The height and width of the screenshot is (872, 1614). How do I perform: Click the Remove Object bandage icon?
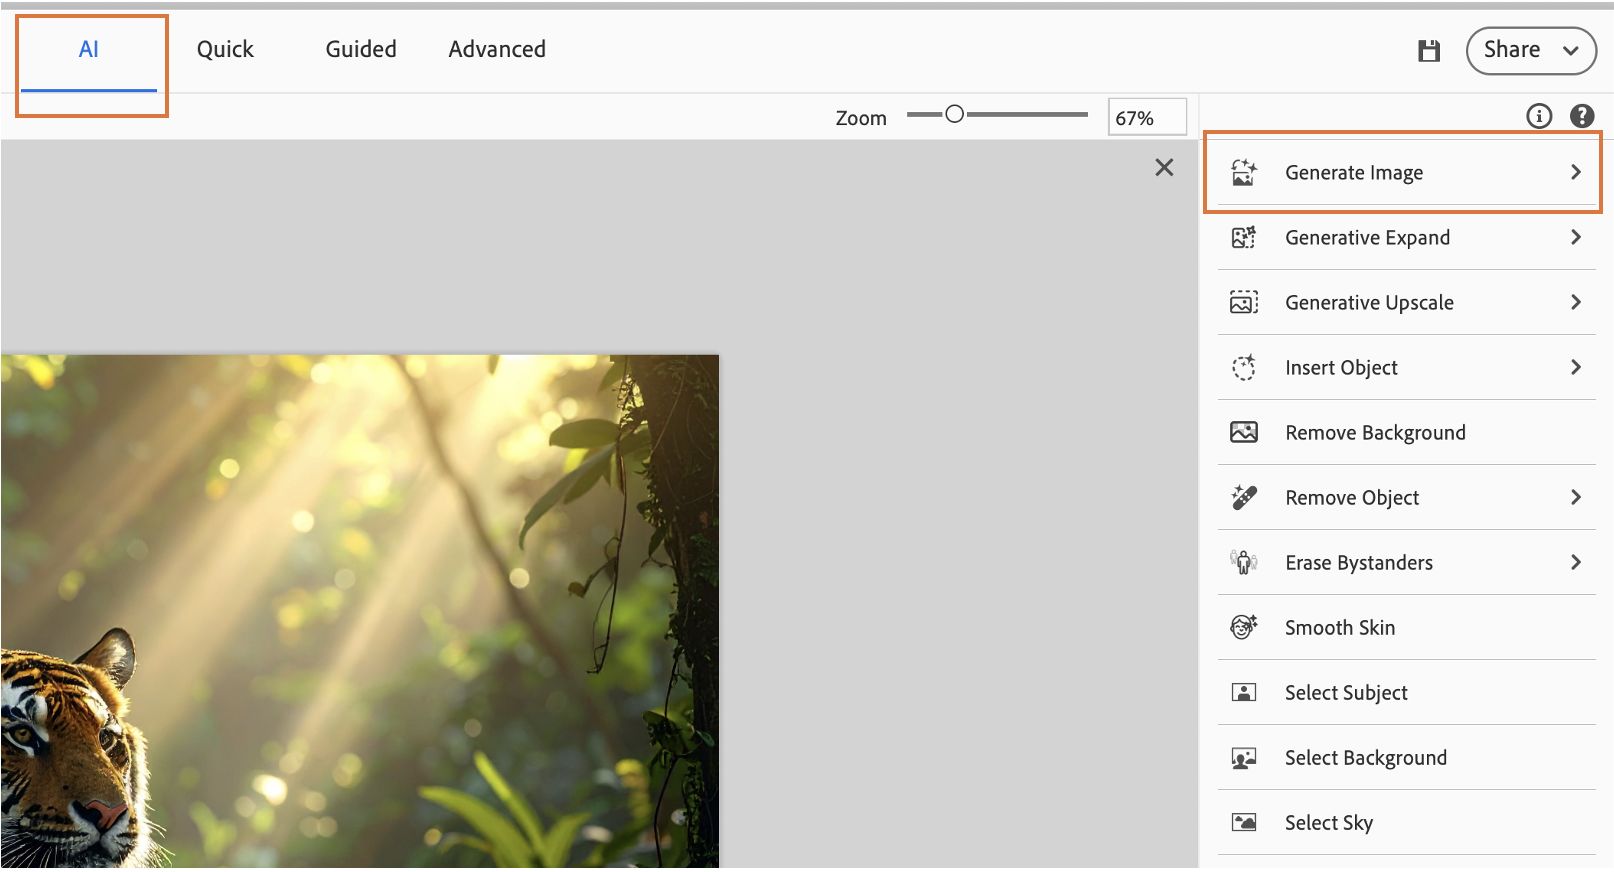[1244, 497]
